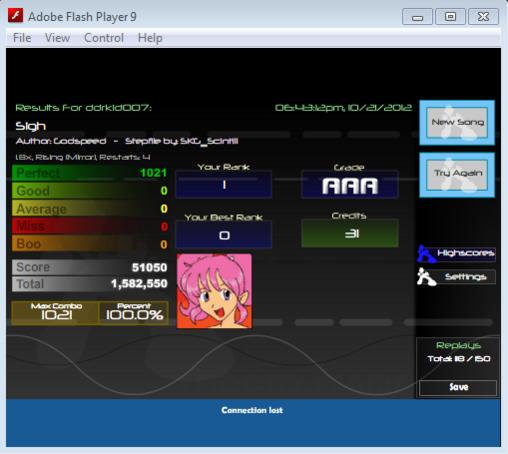Open the Help menu
508x454 pixels.
click(150, 38)
